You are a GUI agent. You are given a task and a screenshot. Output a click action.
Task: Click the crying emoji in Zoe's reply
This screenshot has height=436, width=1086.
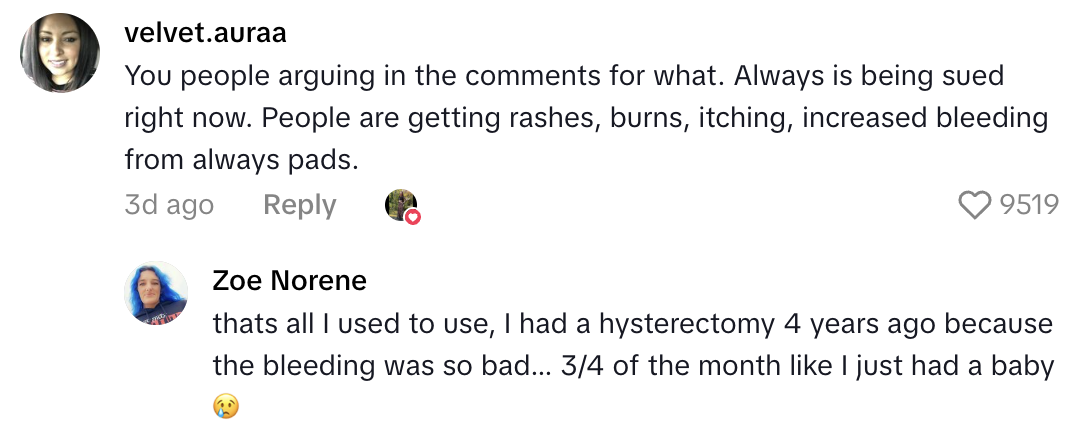click(227, 406)
